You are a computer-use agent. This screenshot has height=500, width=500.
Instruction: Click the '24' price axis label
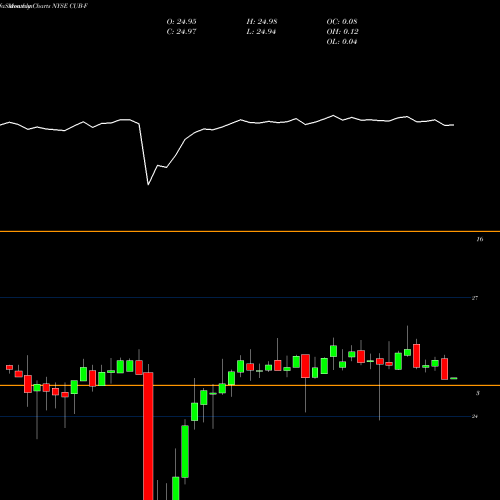tap(475, 416)
